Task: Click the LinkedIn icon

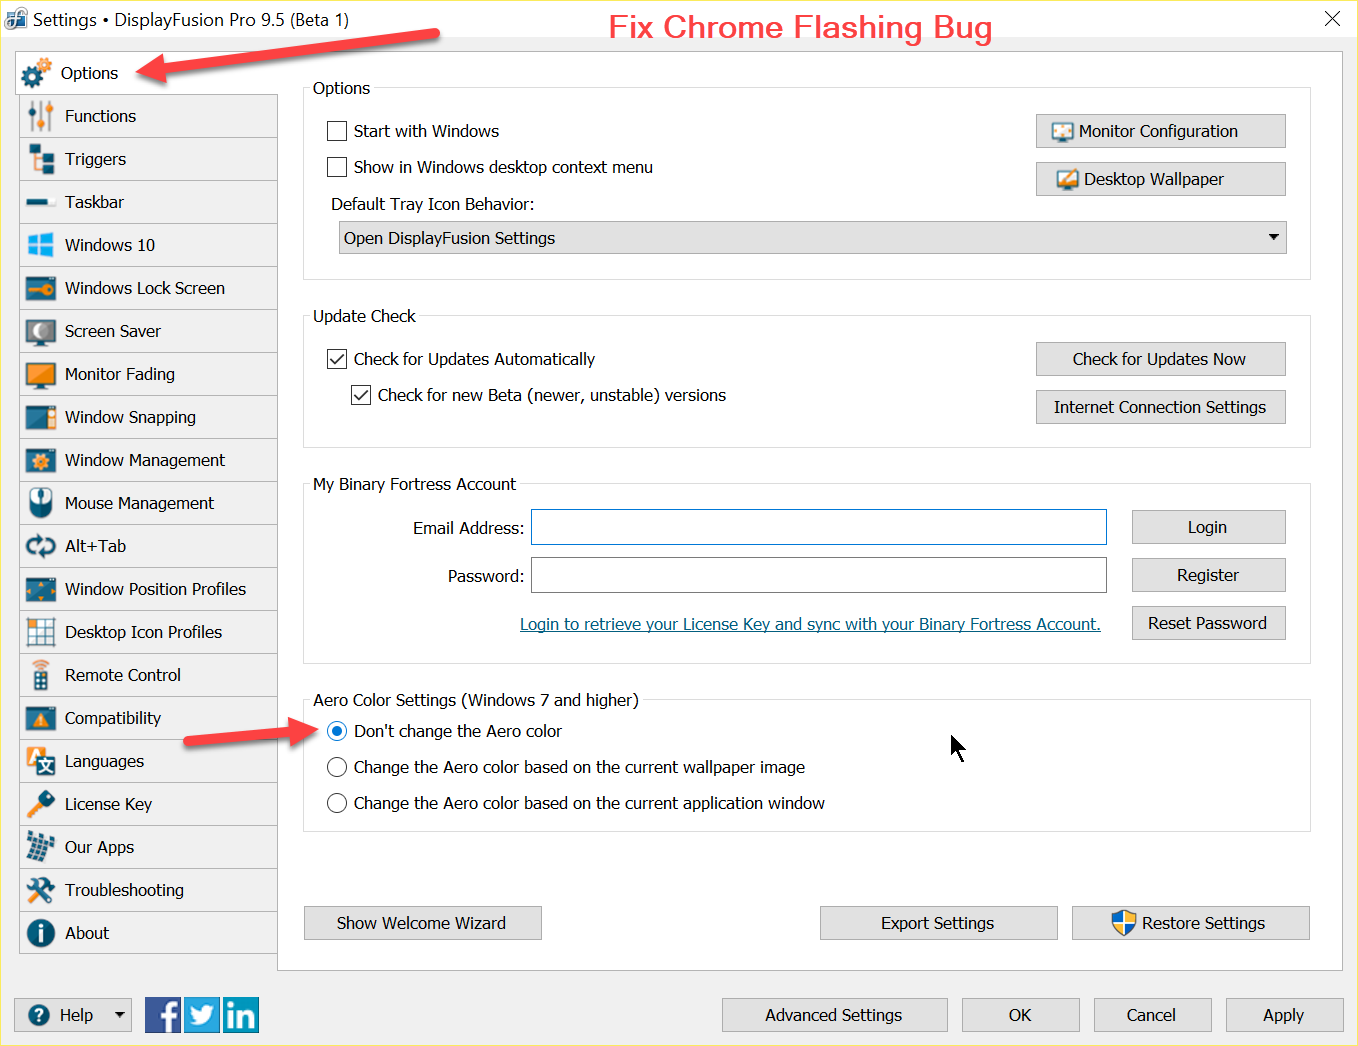Action: (x=241, y=1015)
